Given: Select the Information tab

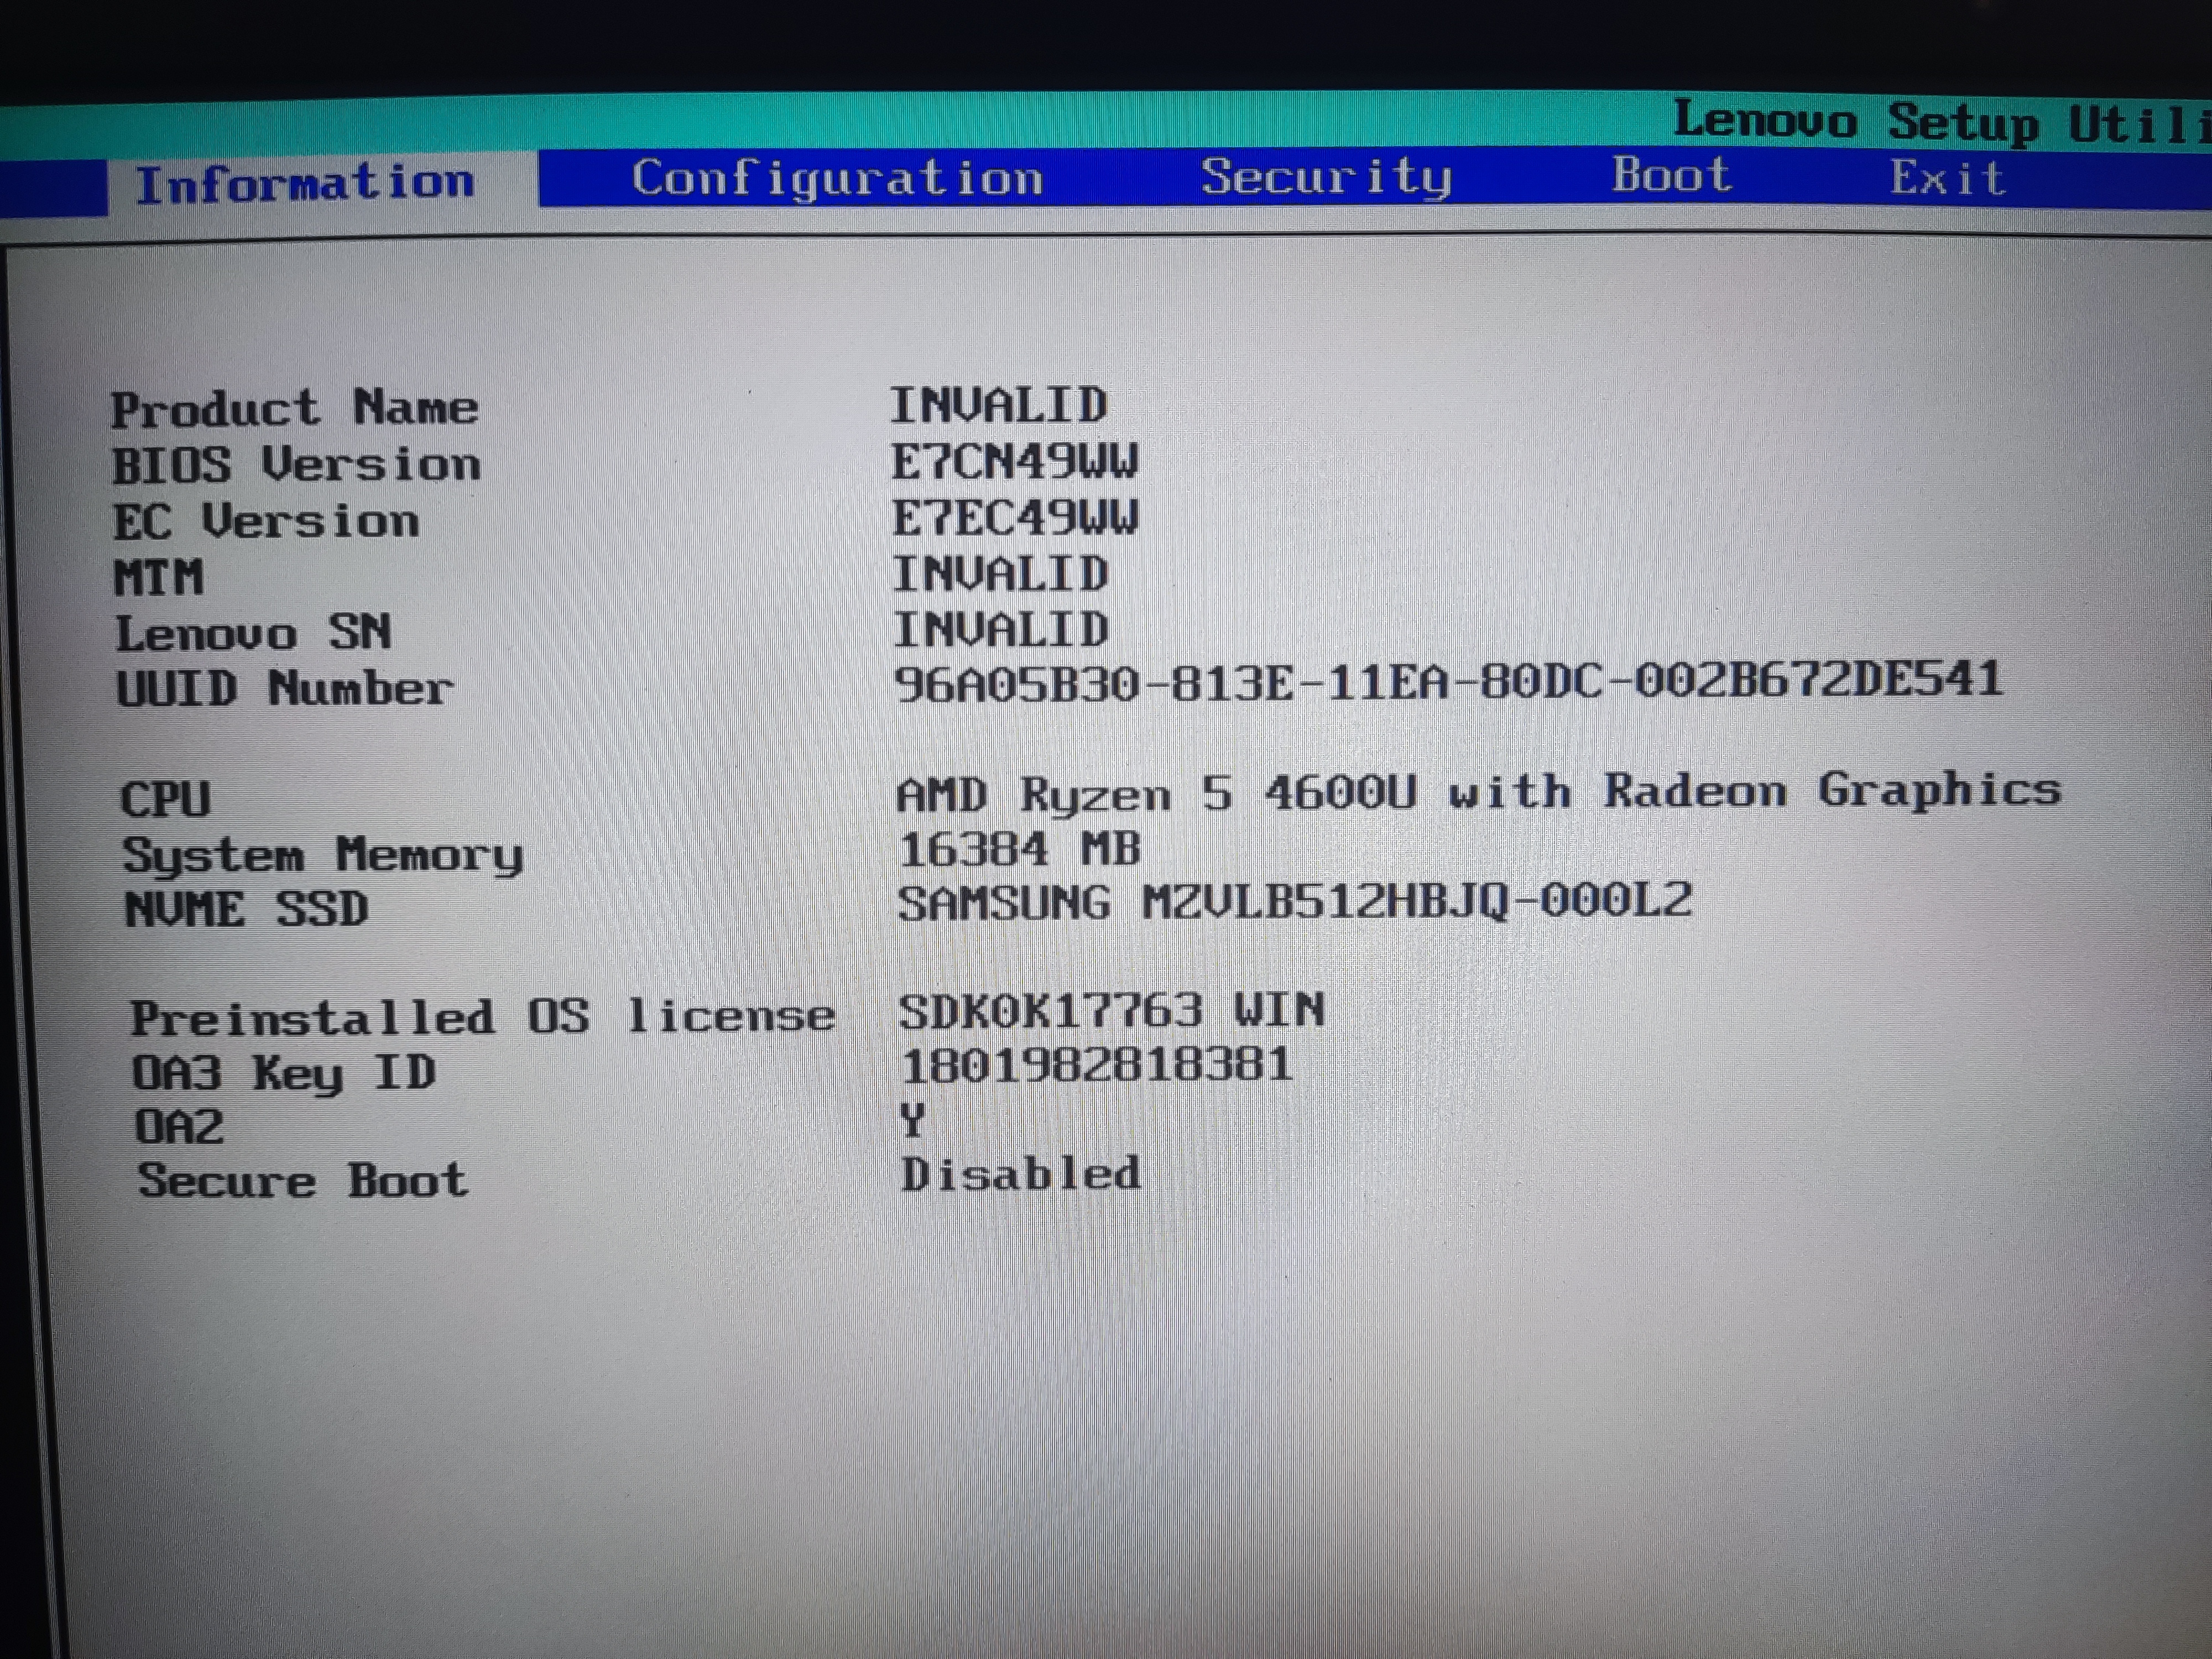Looking at the screenshot, I should (x=304, y=184).
